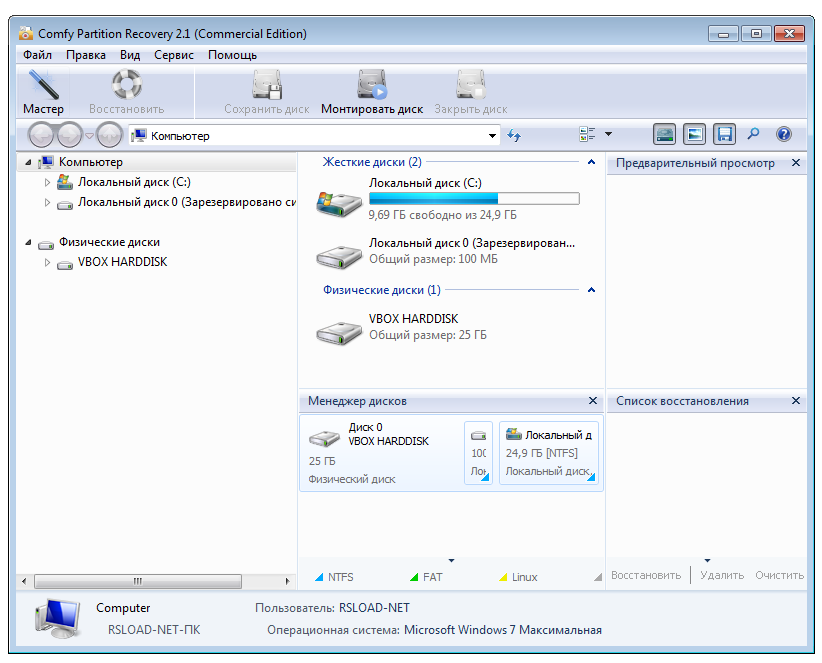This screenshot has height=663, width=822.
Task: Open the Сервис menu
Action: pos(174,55)
